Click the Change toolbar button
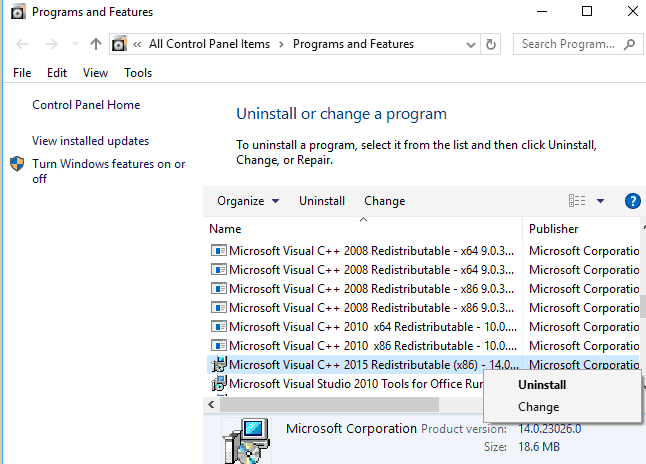 coord(384,201)
